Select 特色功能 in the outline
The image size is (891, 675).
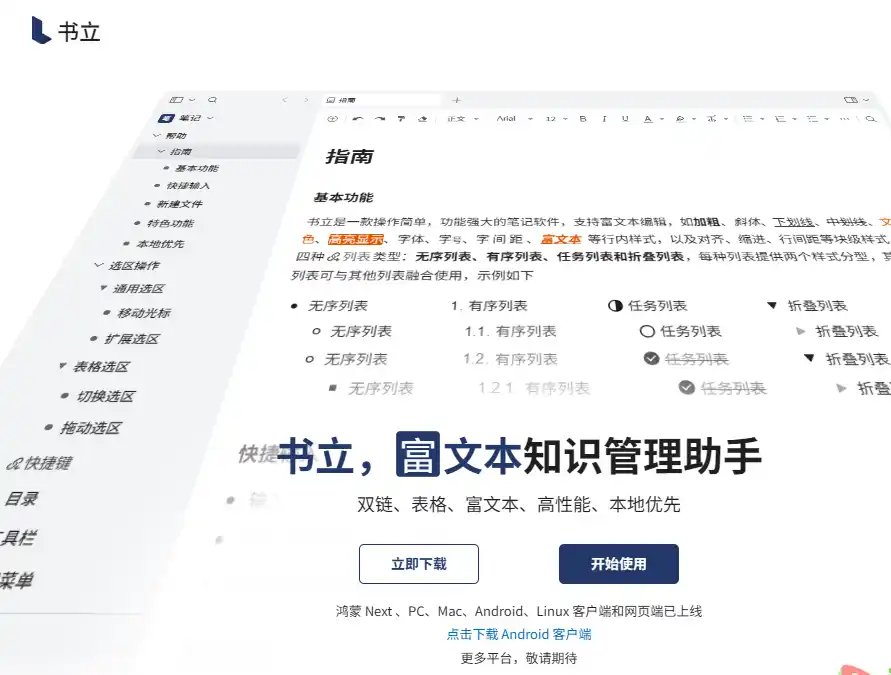coord(170,223)
